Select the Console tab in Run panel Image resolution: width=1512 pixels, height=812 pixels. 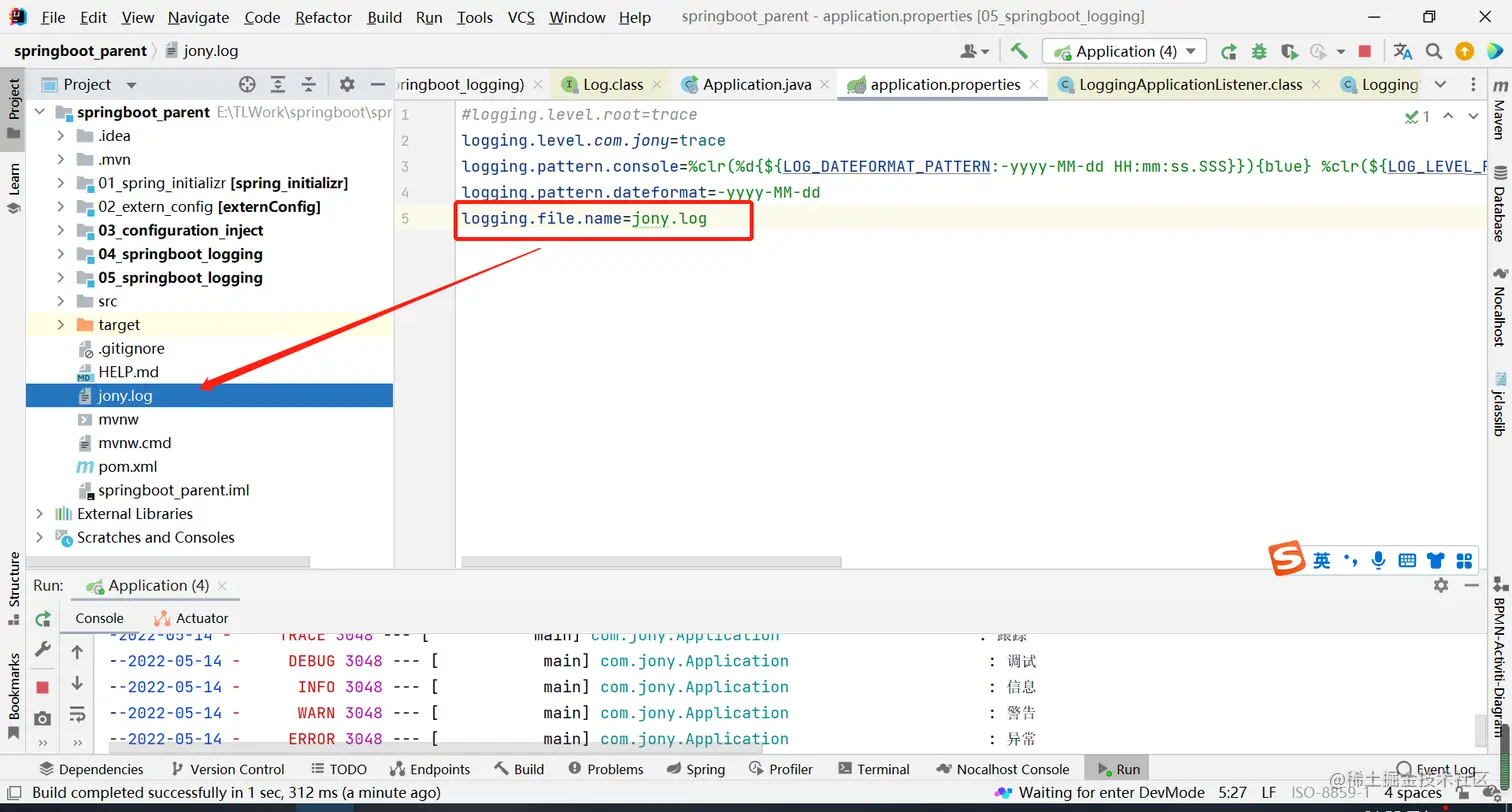pyautogui.click(x=99, y=618)
